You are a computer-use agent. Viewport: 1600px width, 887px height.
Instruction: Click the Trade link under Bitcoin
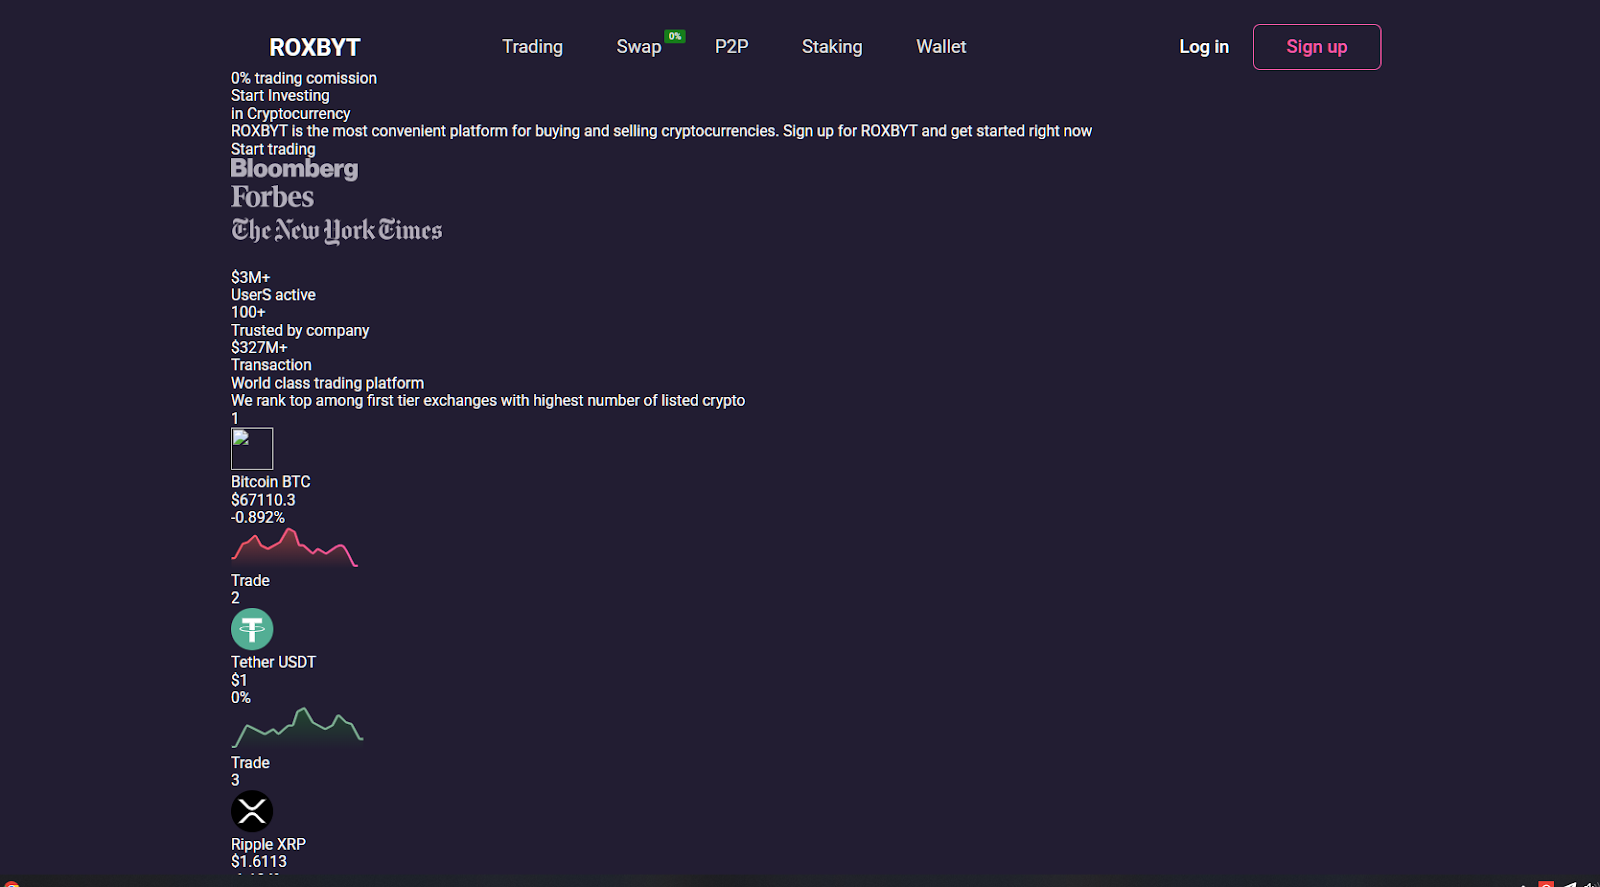coord(250,581)
